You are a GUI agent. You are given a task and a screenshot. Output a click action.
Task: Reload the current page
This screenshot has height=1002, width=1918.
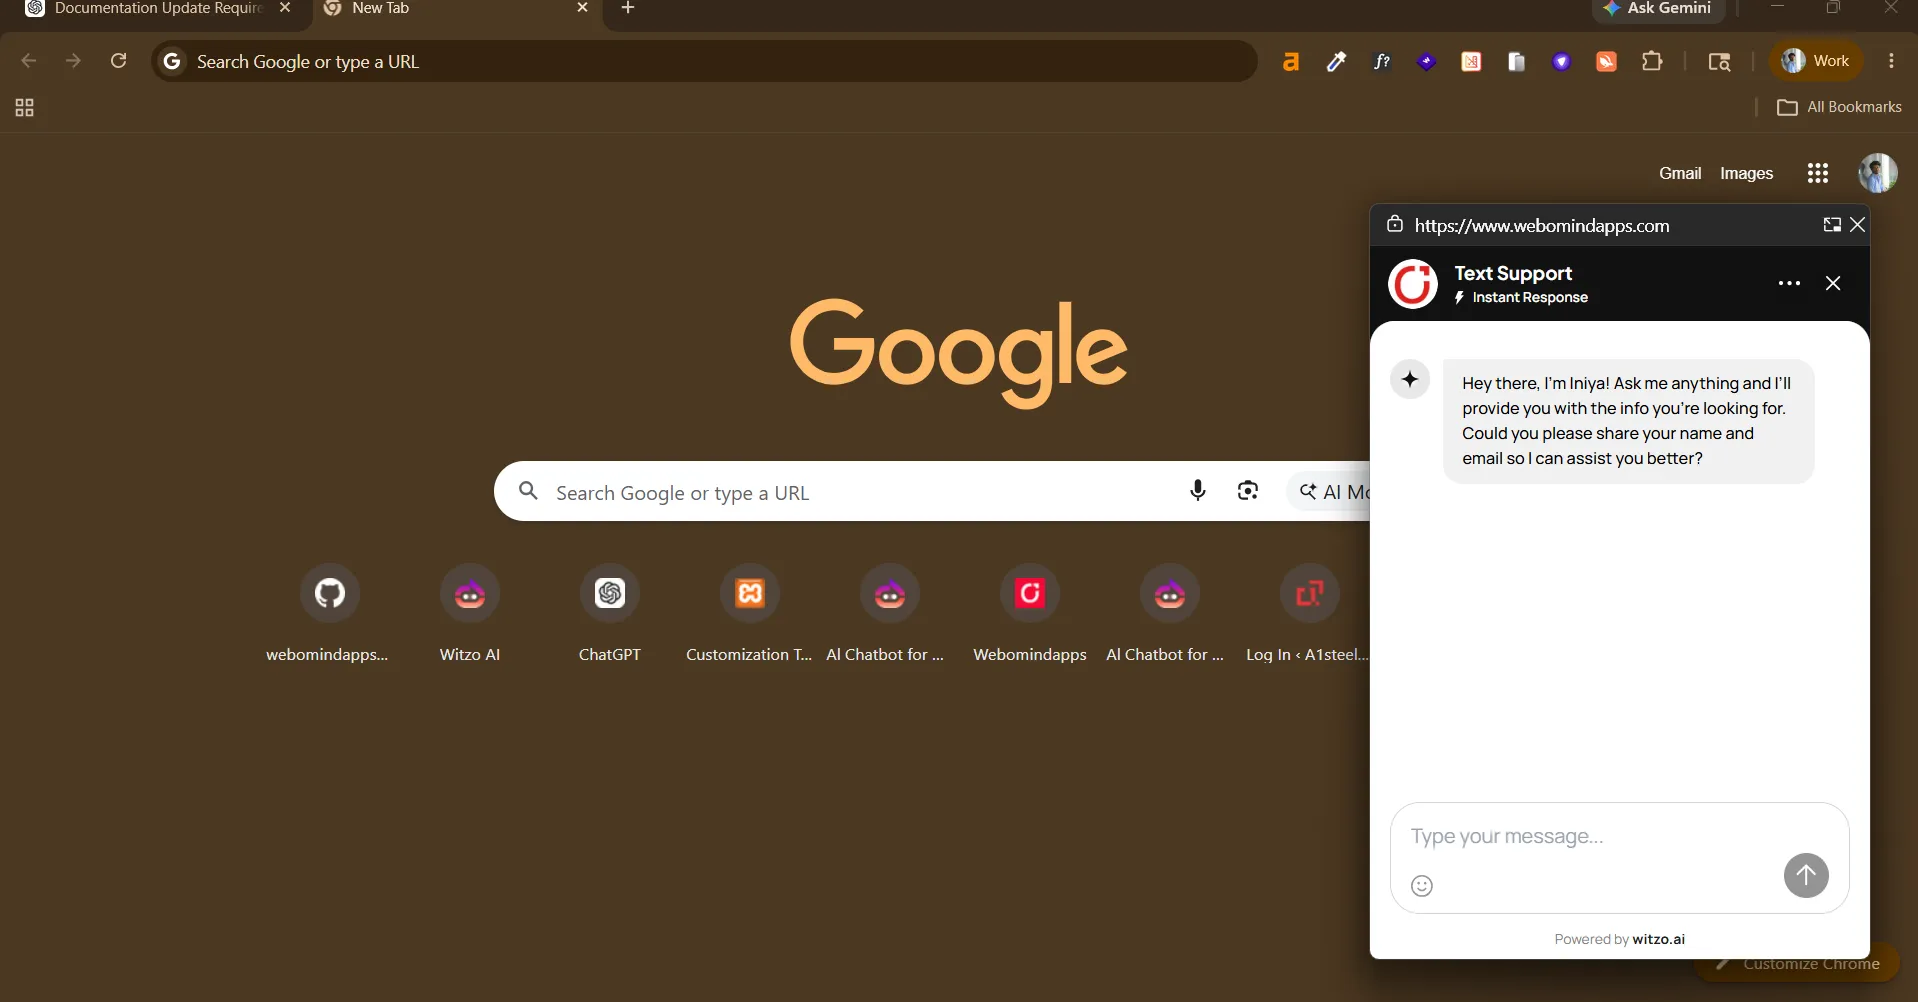118,61
